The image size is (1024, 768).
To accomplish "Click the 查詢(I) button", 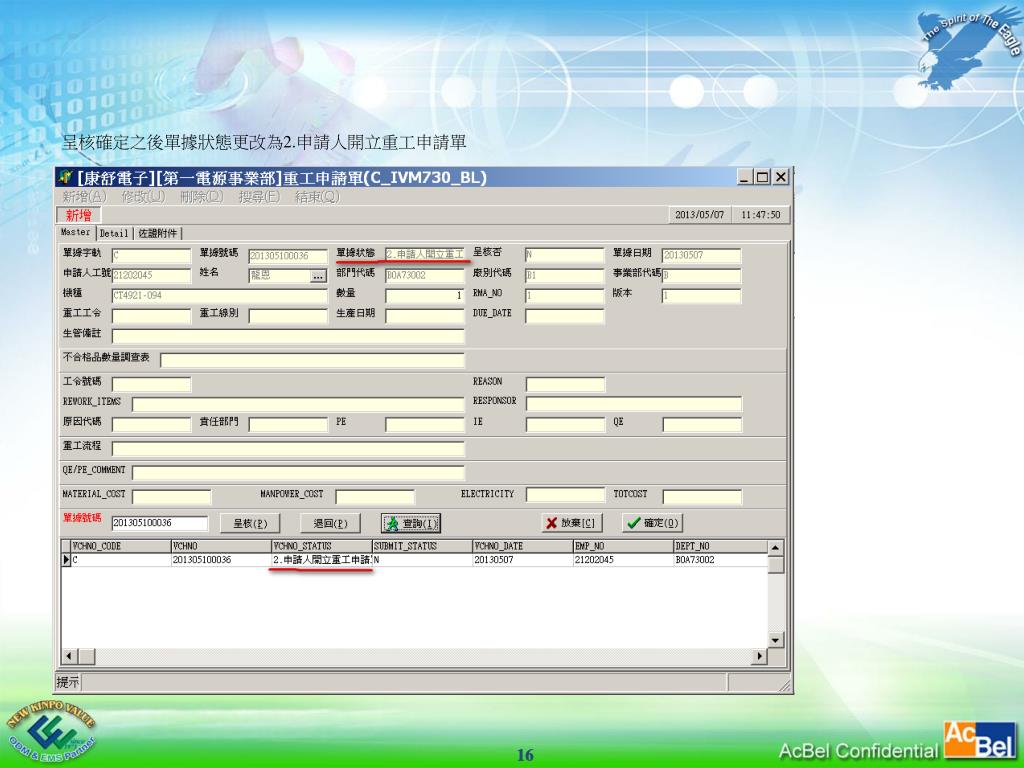I will click(411, 523).
